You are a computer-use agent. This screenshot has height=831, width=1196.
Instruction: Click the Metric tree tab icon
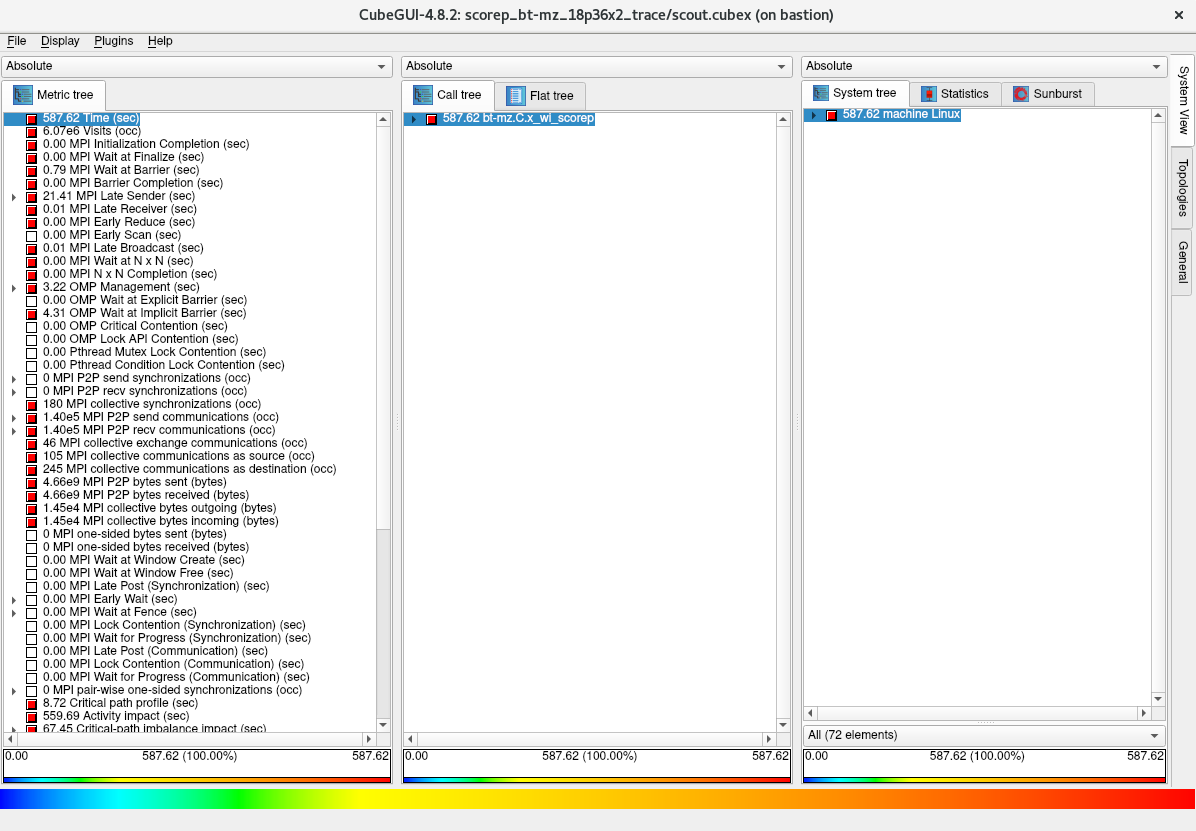(22, 95)
